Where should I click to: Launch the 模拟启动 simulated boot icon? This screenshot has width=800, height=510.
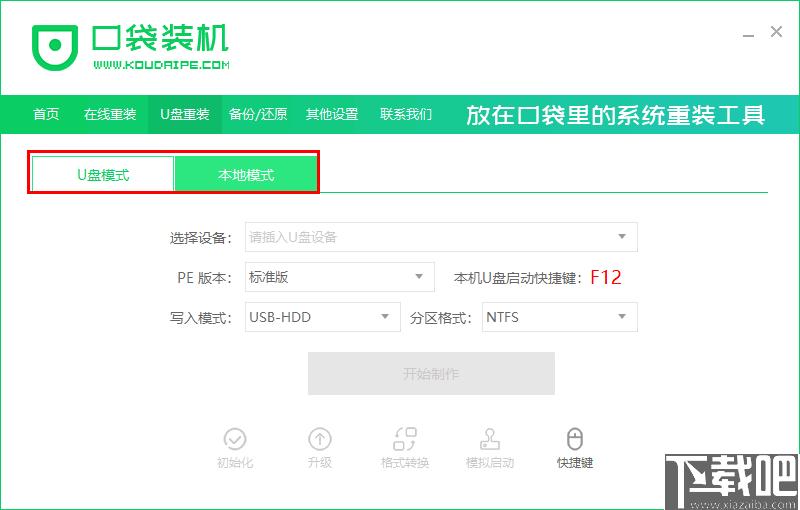point(490,440)
